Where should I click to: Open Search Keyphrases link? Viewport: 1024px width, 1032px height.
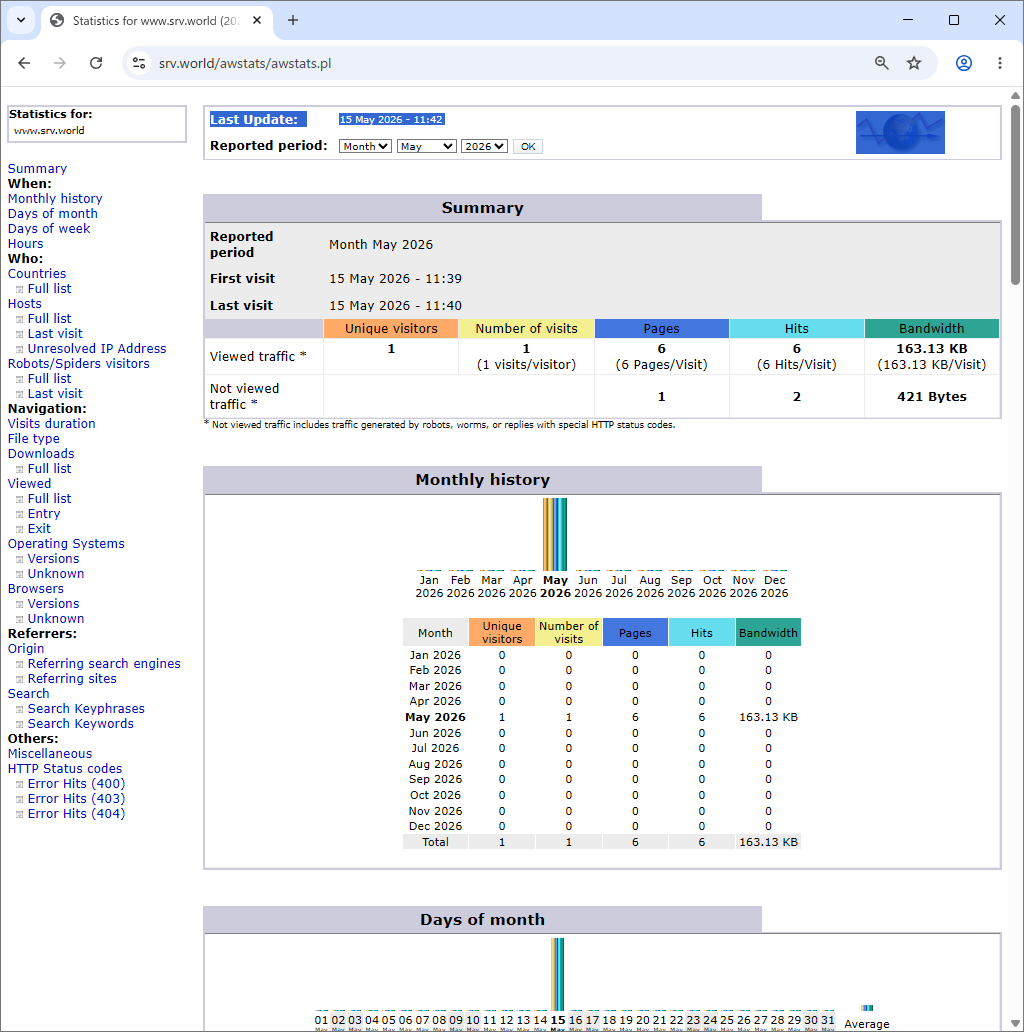coord(86,708)
